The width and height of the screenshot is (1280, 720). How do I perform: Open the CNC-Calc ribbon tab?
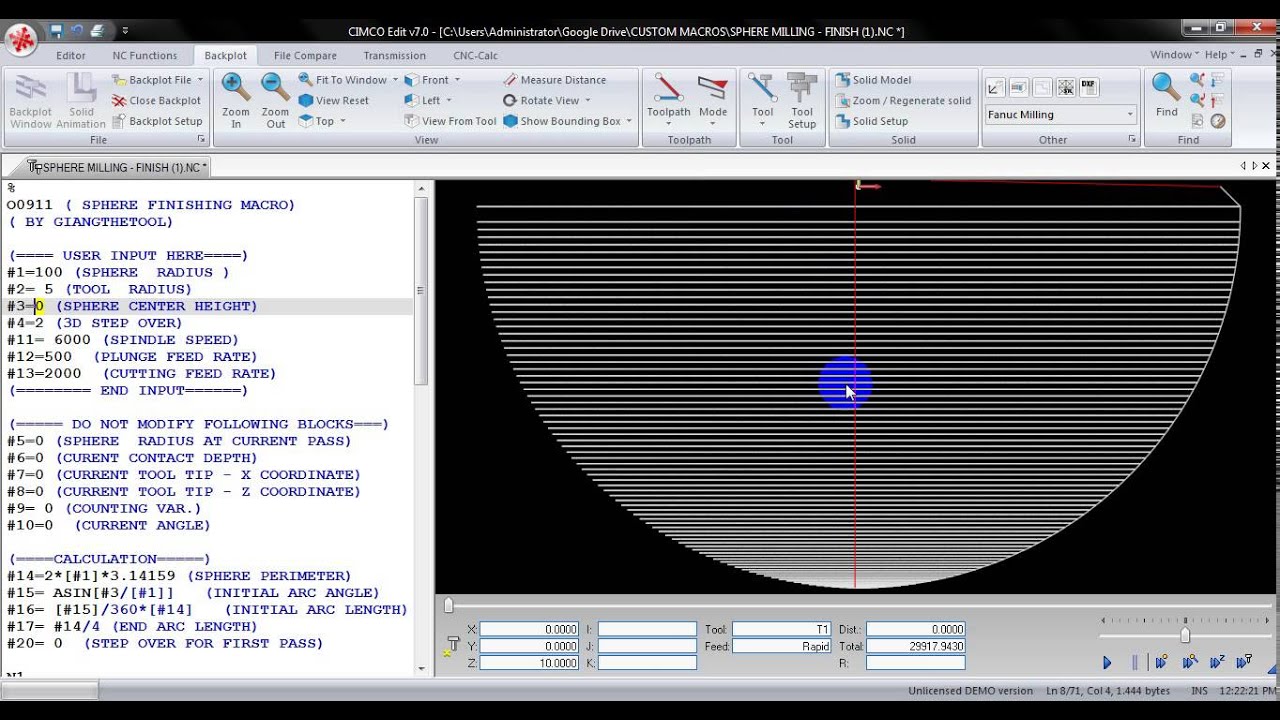click(473, 56)
